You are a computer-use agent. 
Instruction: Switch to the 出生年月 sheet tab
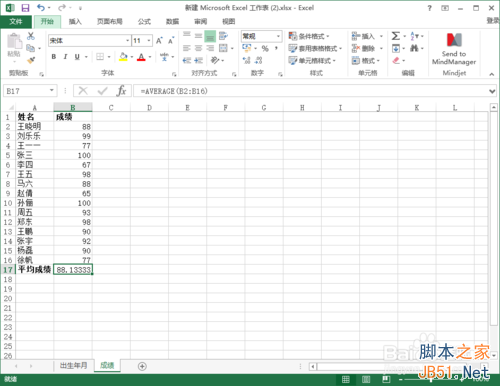click(74, 365)
